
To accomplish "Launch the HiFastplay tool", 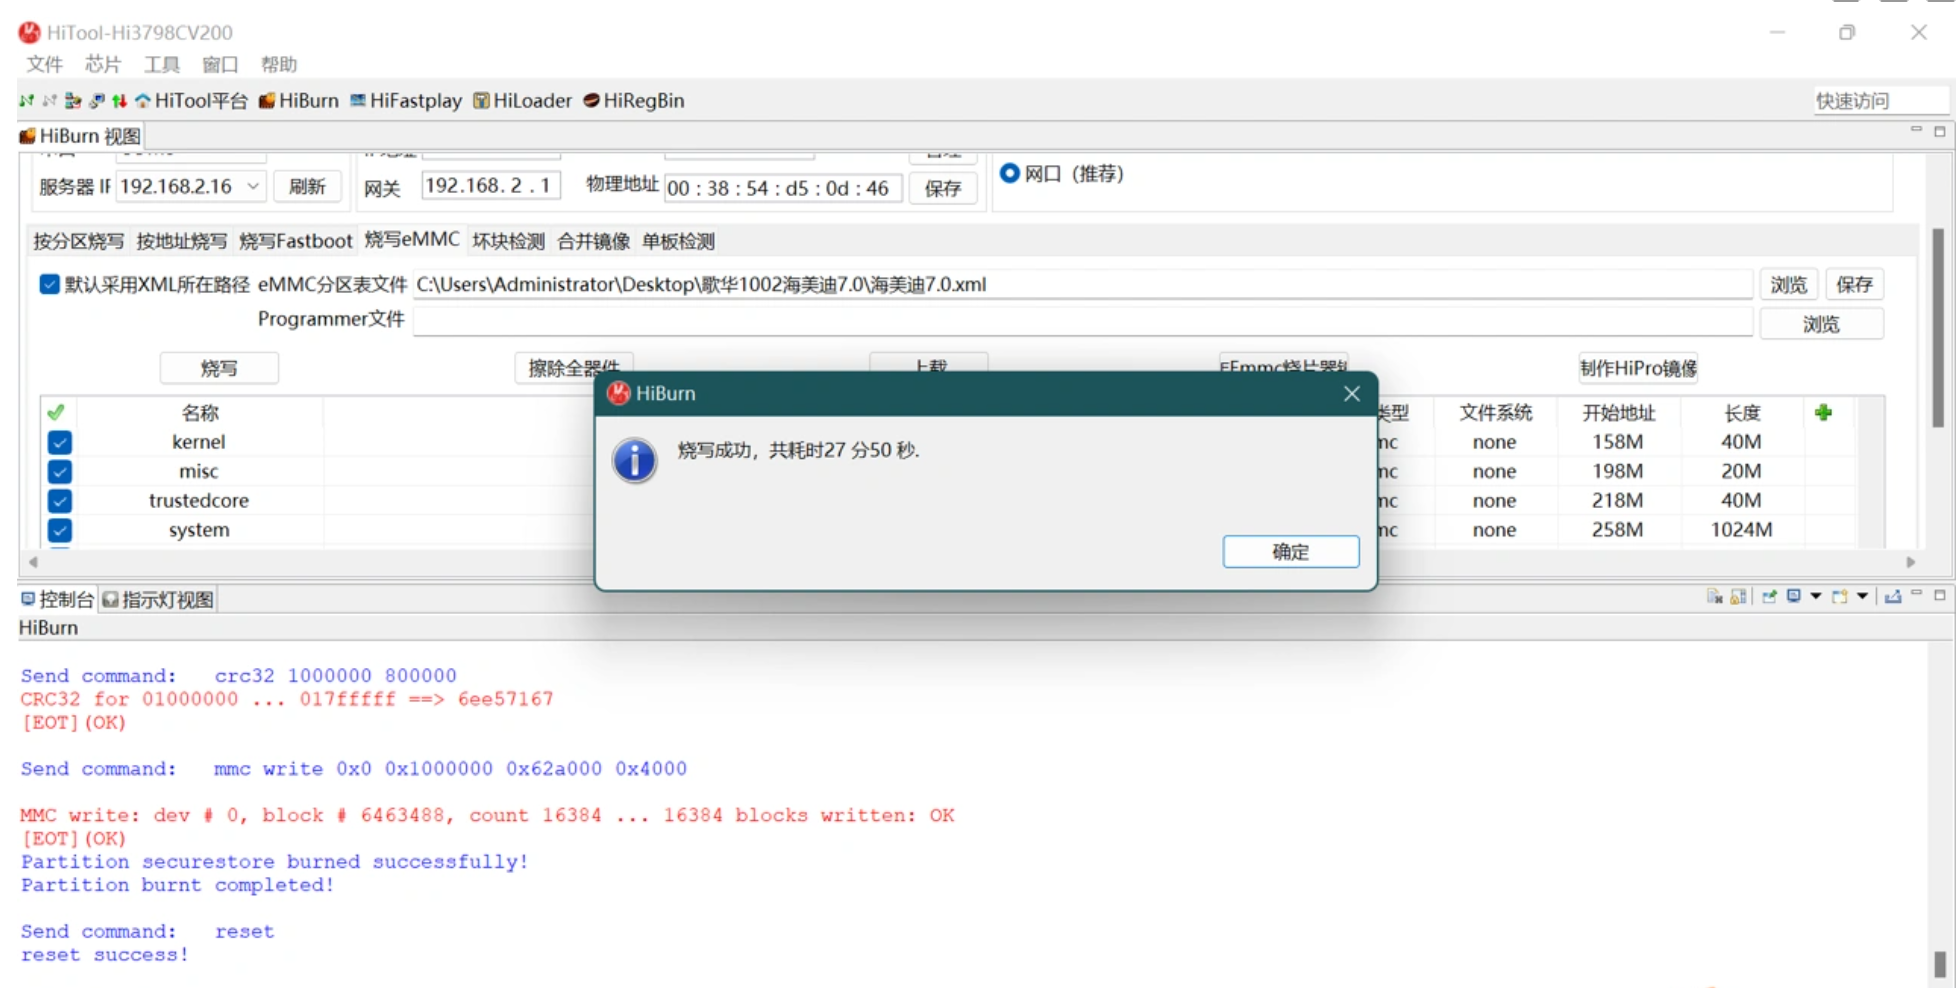I will click(x=406, y=101).
